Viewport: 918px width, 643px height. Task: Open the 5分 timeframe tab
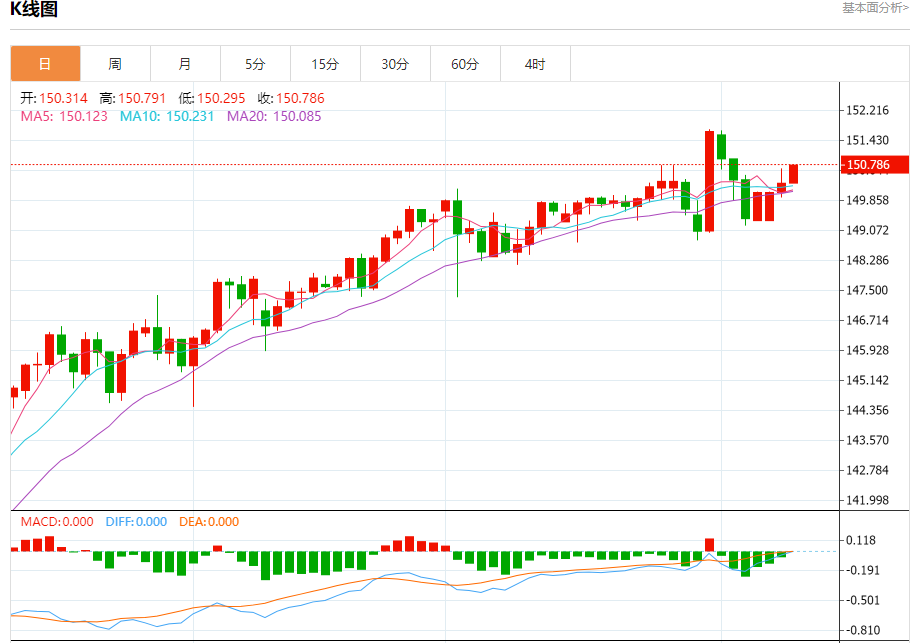(x=255, y=64)
